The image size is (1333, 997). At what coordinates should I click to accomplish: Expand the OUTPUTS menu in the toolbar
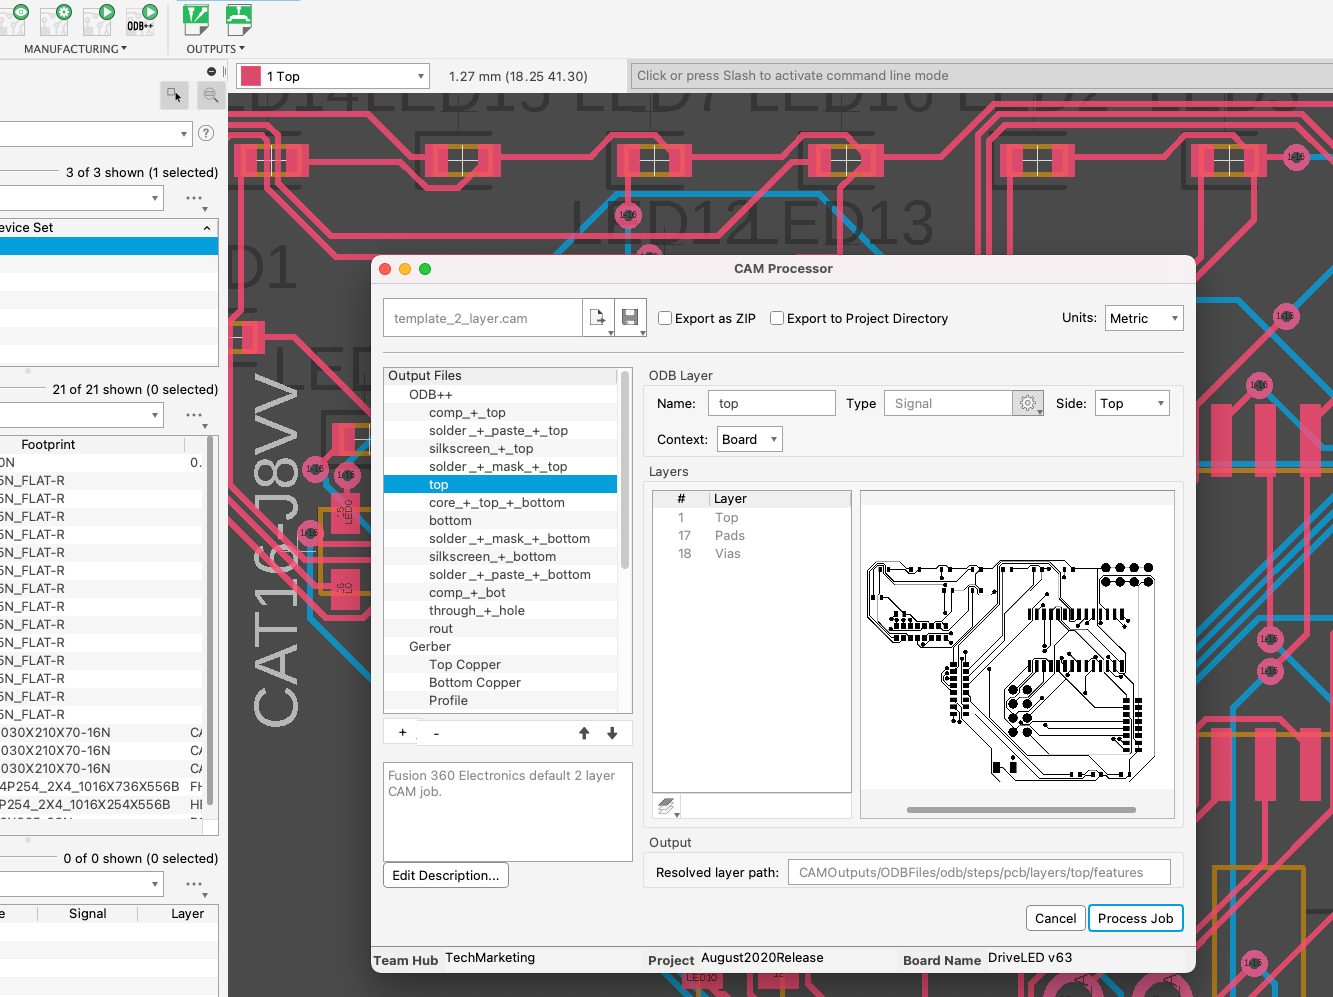[x=215, y=48]
